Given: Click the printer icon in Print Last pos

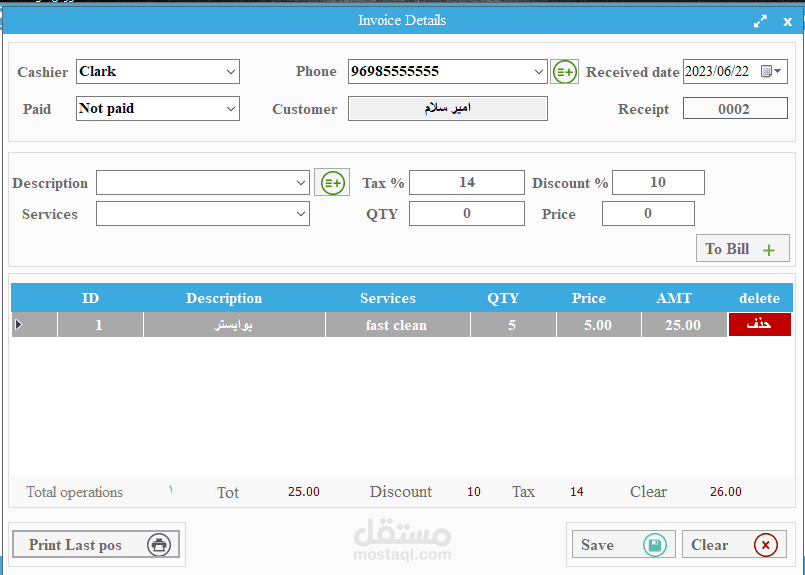Looking at the screenshot, I should point(159,545).
